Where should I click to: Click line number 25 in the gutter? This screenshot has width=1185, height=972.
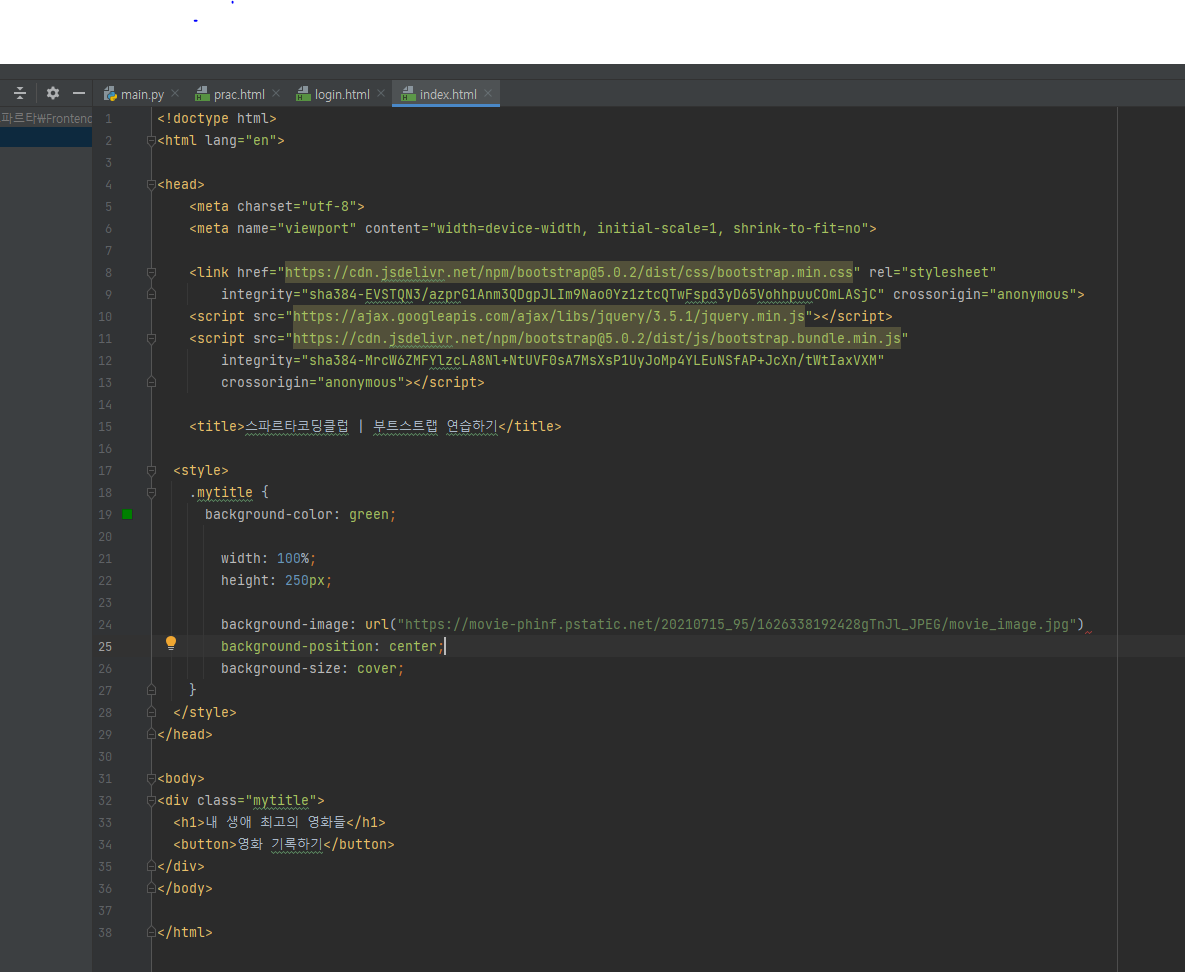[x=105, y=647]
